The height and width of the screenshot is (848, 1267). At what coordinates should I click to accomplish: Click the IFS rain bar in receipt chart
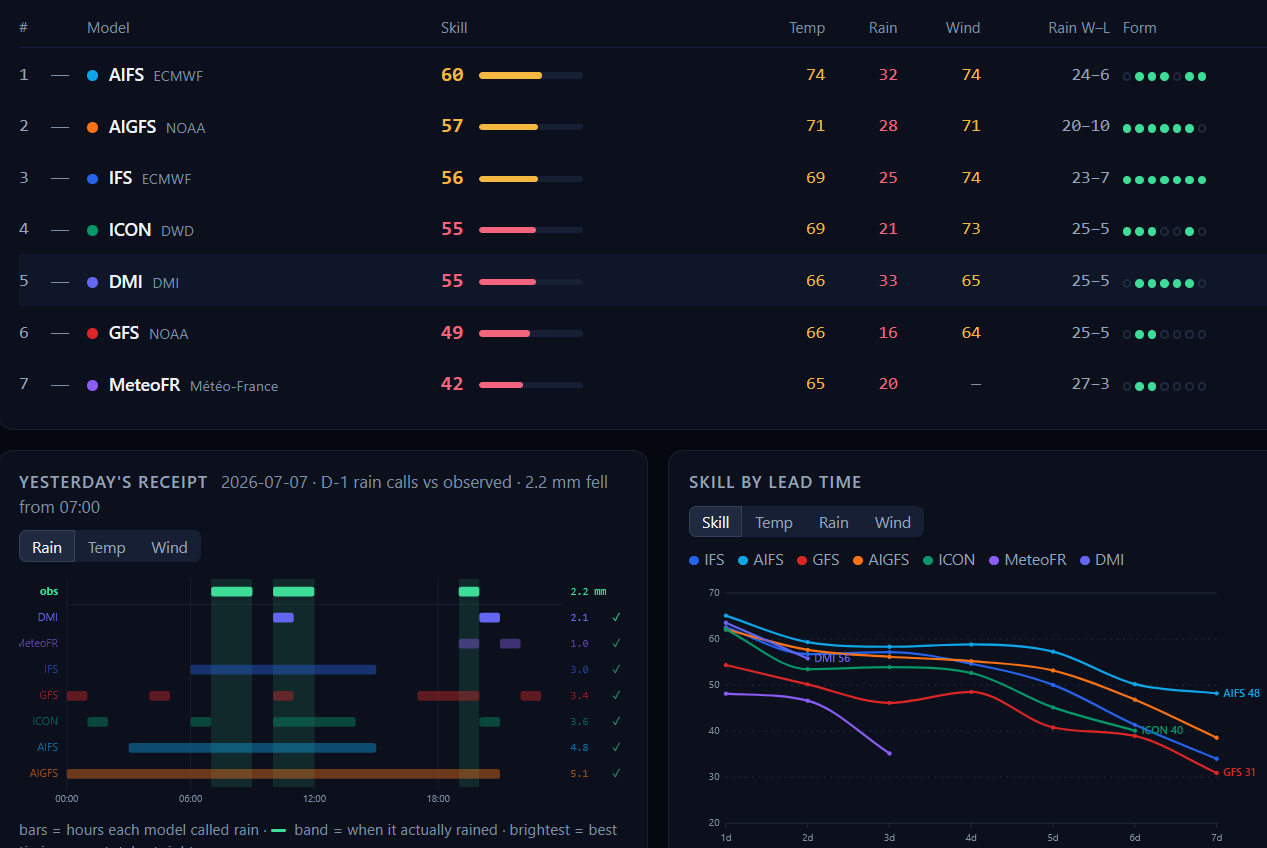pos(283,670)
